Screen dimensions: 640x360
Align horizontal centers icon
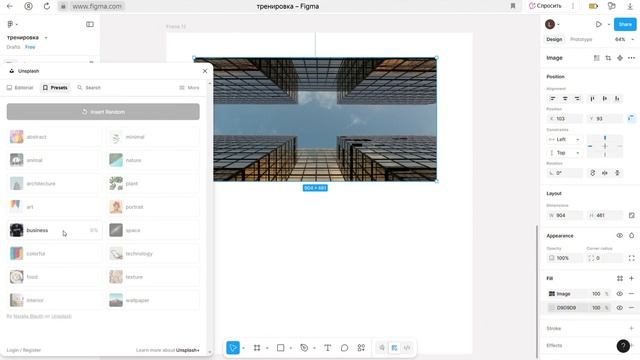(x=565, y=98)
